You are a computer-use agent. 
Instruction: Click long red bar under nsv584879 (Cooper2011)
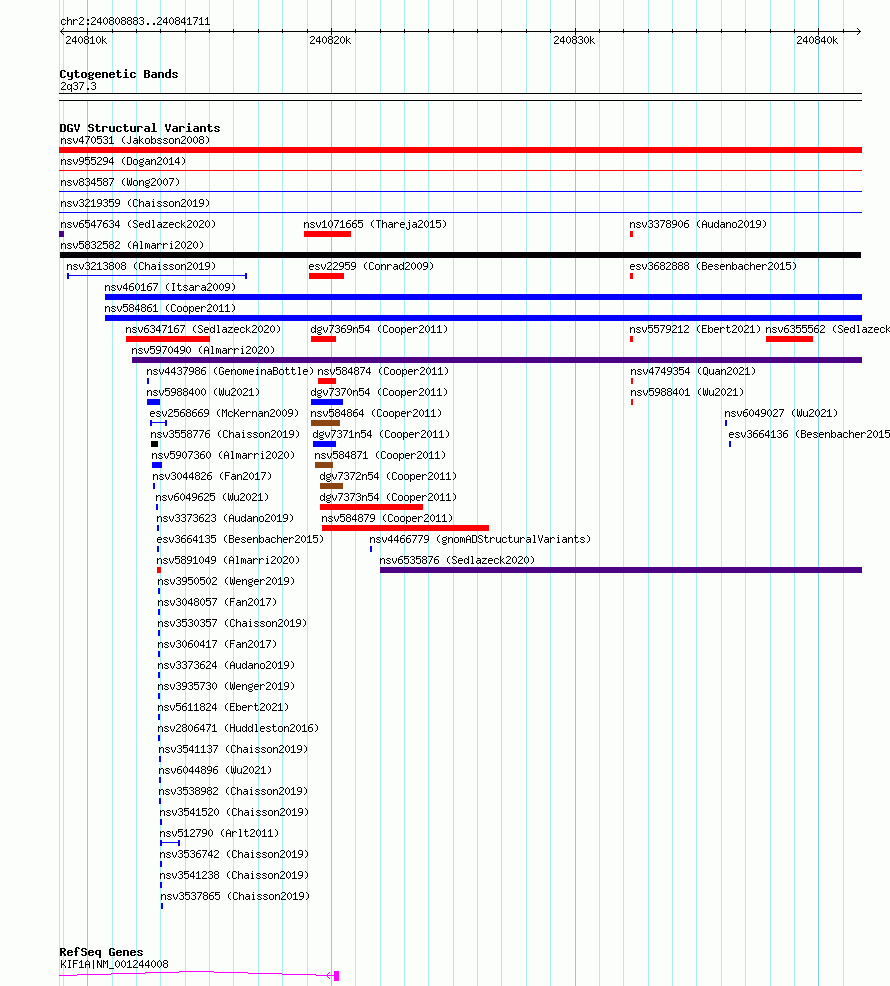406,528
